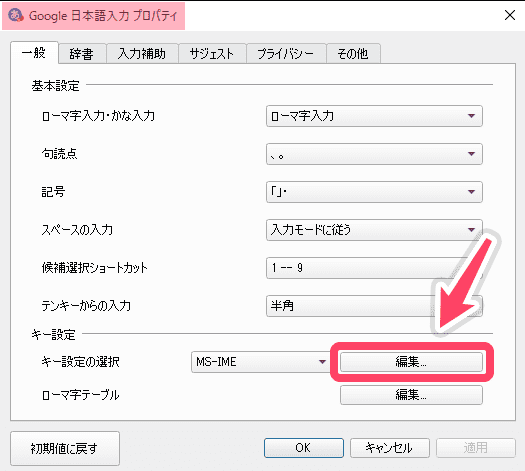Open the 入力補助 tab
This screenshot has height=471, width=525.
click(142, 54)
